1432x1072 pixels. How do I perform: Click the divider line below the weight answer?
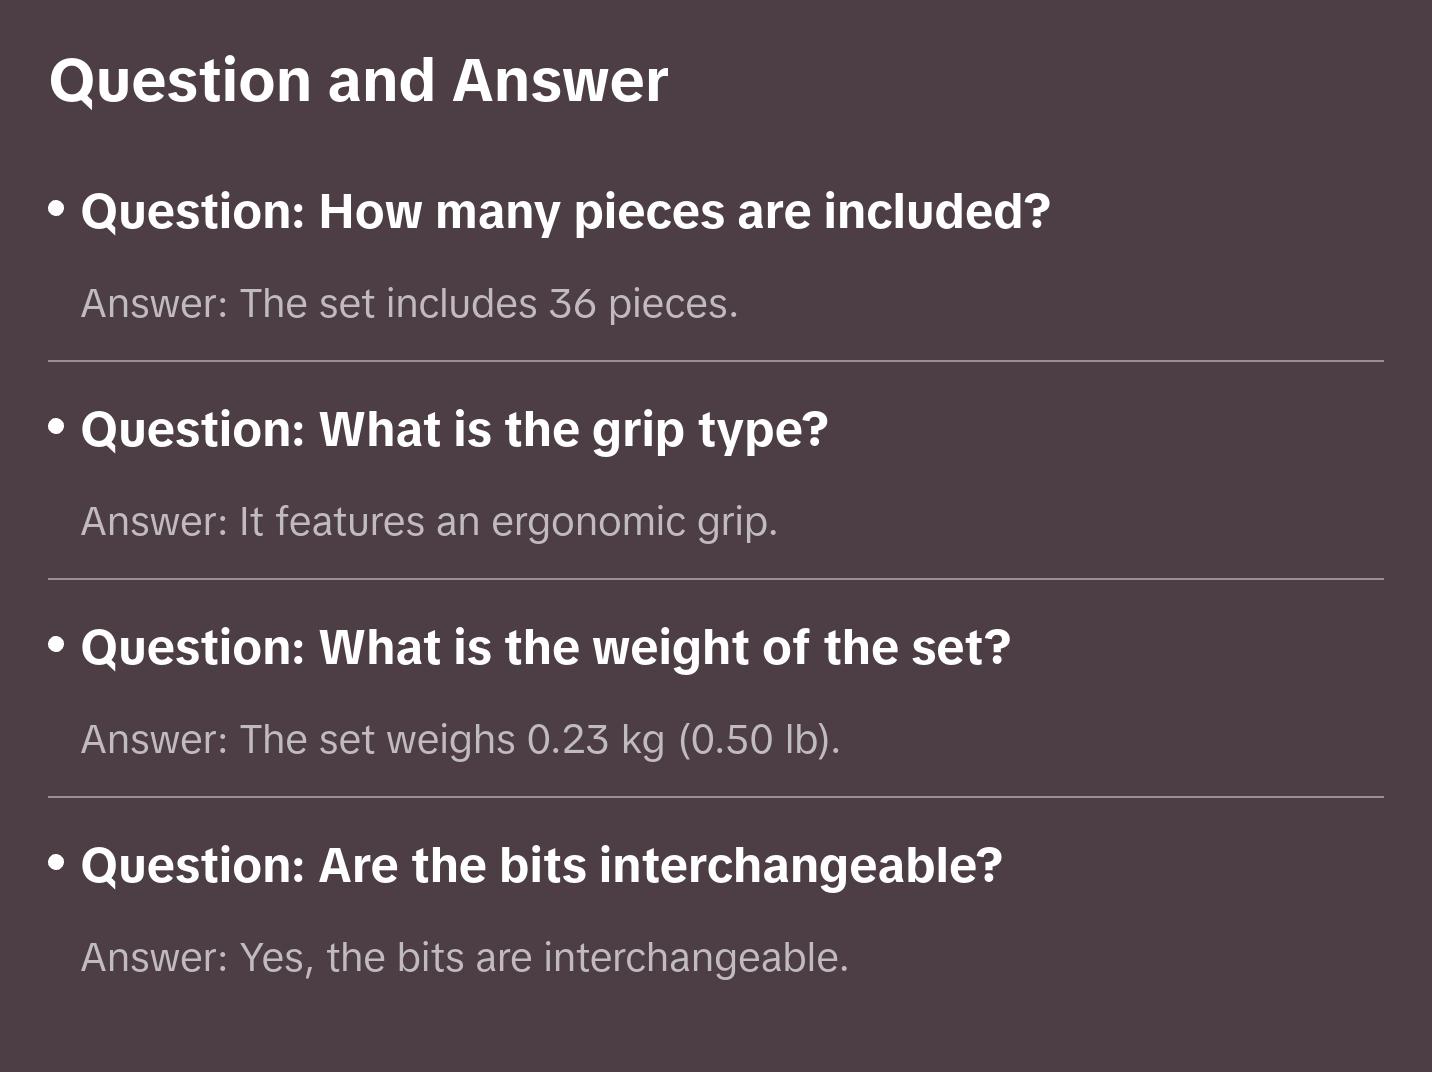(715, 797)
